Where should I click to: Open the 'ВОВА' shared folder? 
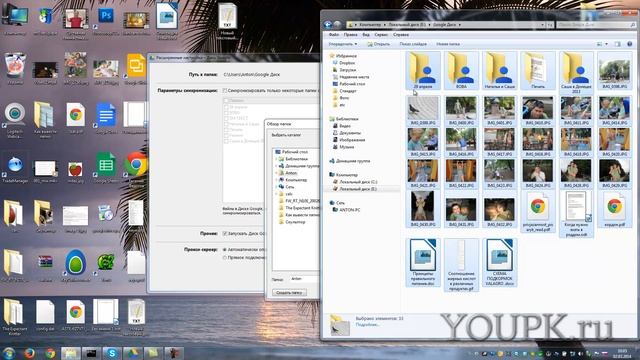[461, 70]
